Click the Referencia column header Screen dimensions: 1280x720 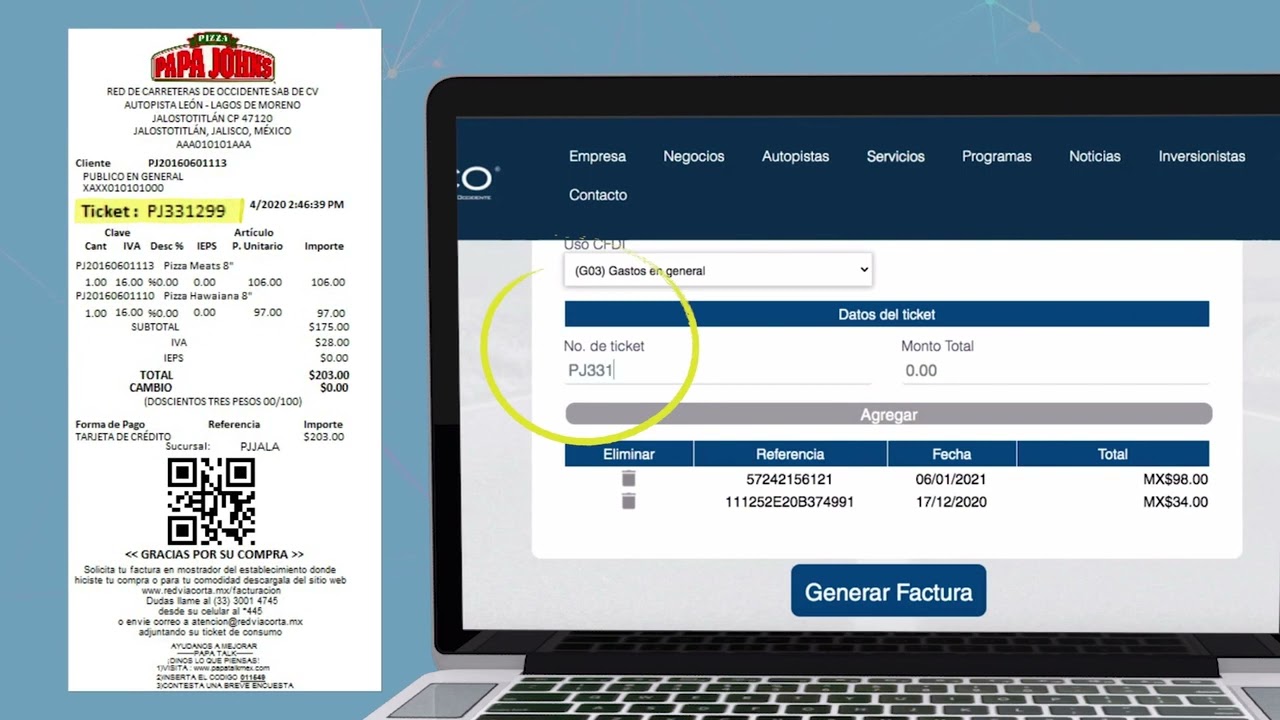tap(790, 454)
